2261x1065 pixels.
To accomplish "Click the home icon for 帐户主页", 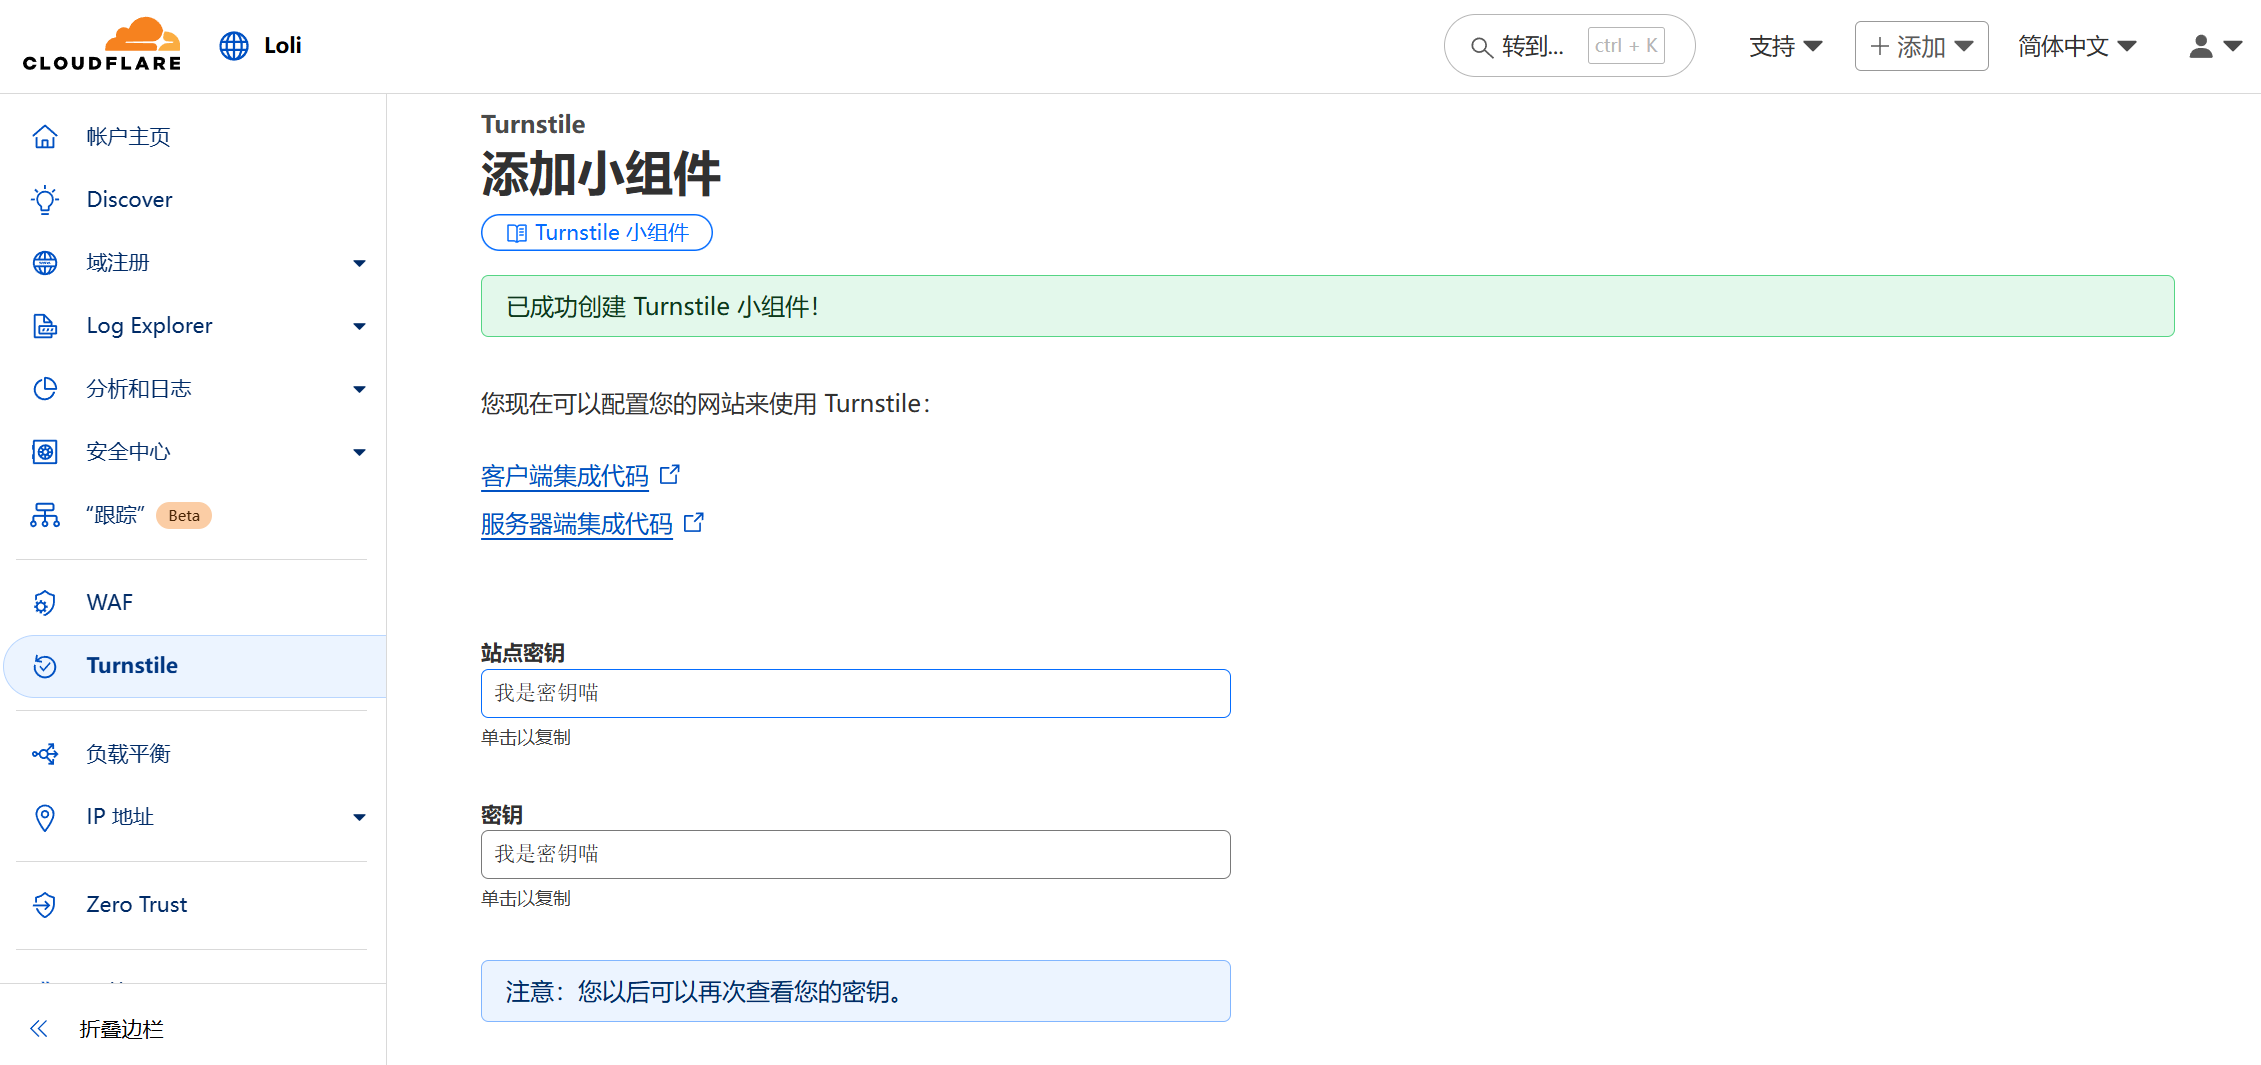I will (x=45, y=137).
